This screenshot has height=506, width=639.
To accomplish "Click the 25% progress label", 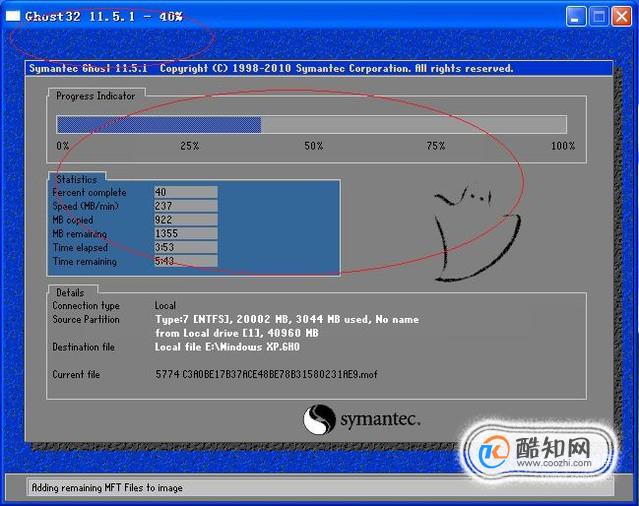I will click(x=189, y=146).
